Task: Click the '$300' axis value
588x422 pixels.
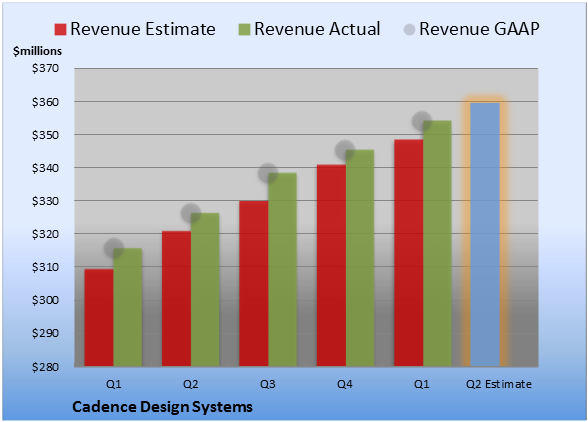Action: pos(45,300)
